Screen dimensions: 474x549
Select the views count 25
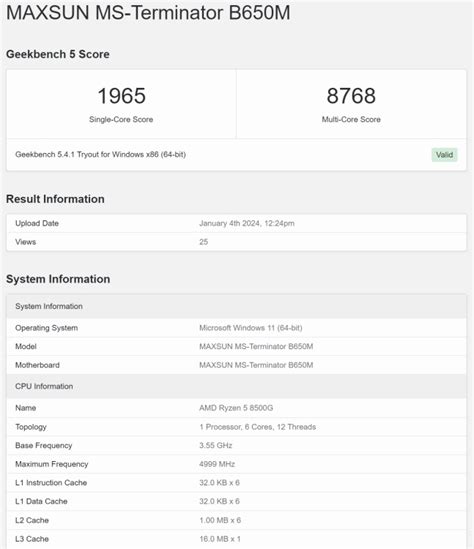[x=204, y=242]
